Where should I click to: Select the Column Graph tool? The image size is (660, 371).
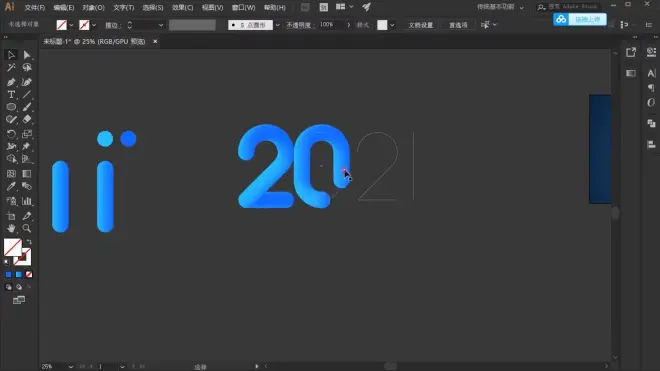27,201
